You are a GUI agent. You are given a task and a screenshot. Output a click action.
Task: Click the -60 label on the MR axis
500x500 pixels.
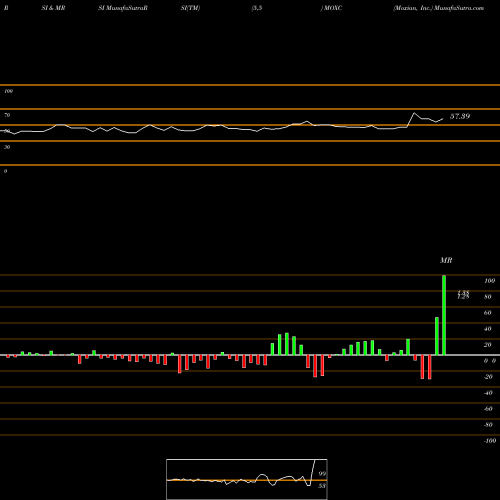tap(488, 409)
